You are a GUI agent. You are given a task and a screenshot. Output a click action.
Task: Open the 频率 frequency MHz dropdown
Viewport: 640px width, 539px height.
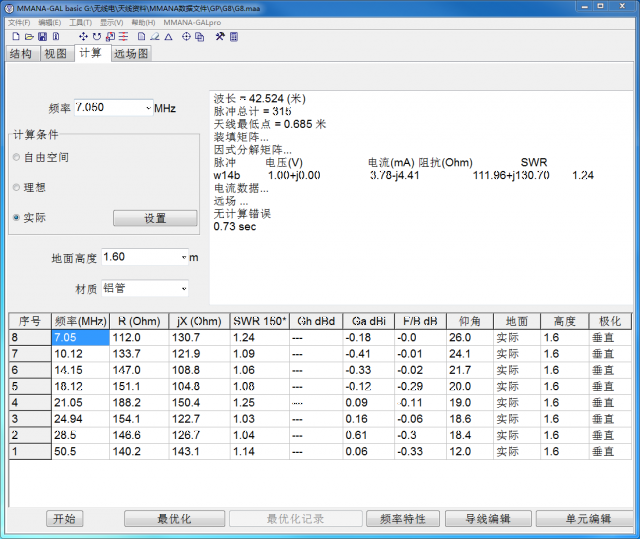tap(148, 108)
